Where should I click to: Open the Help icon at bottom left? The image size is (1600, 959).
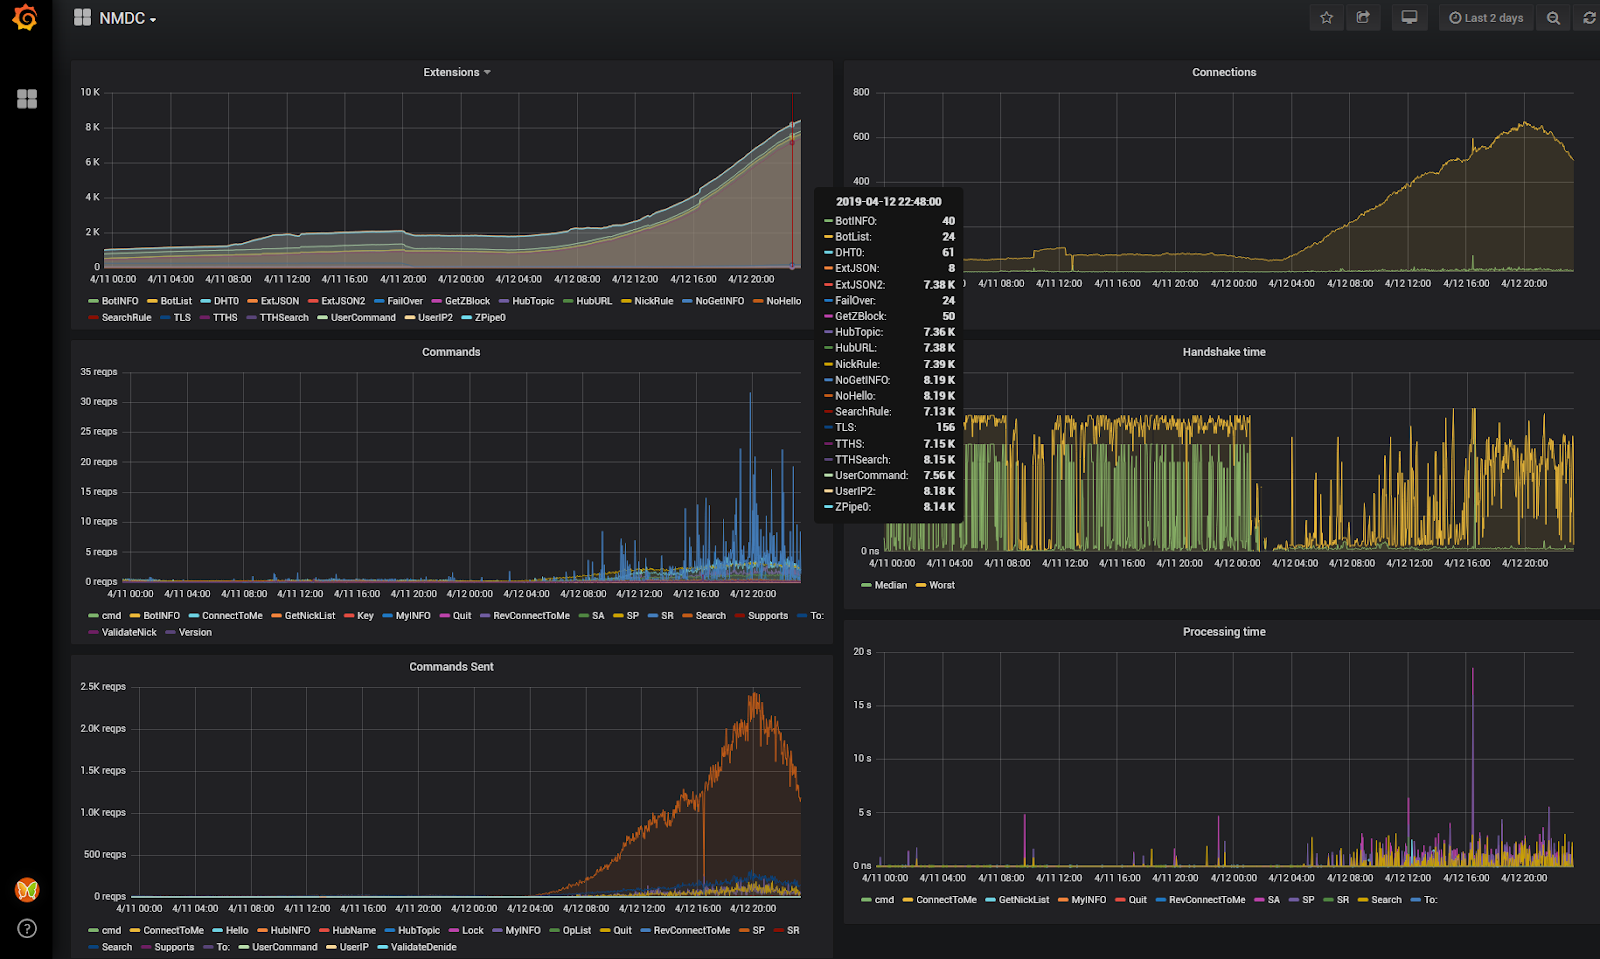26,929
